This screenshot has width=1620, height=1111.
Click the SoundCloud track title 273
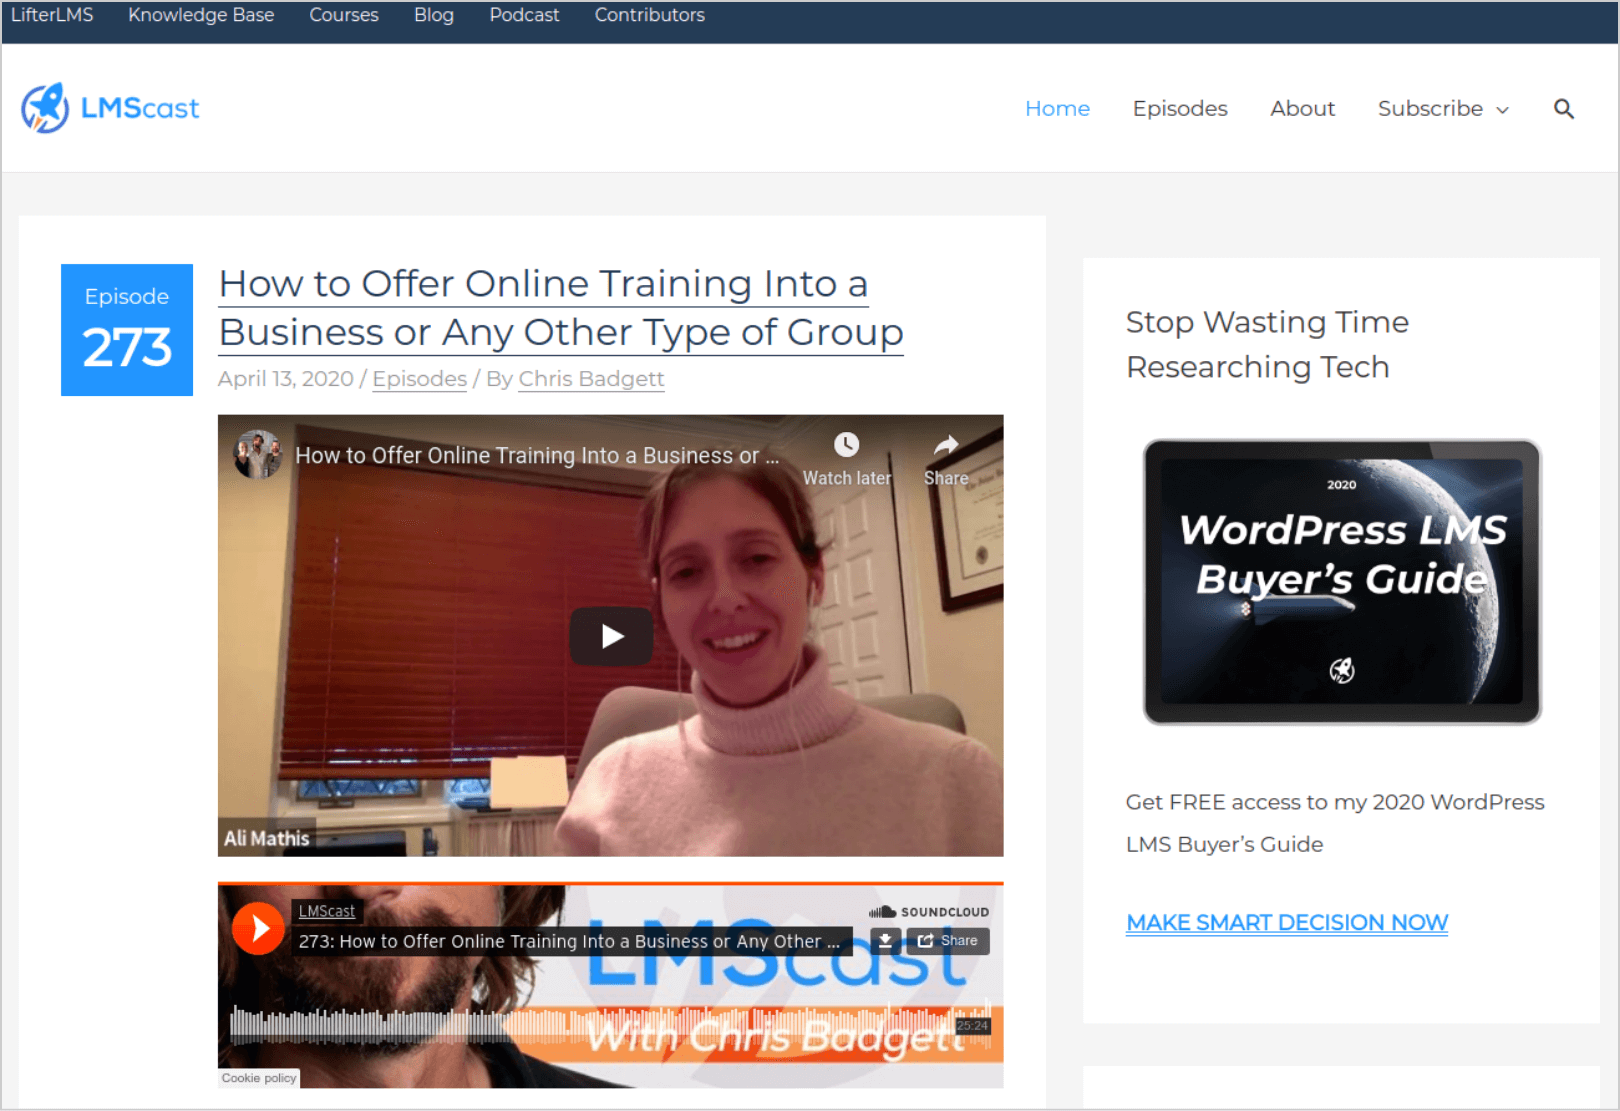click(x=569, y=941)
